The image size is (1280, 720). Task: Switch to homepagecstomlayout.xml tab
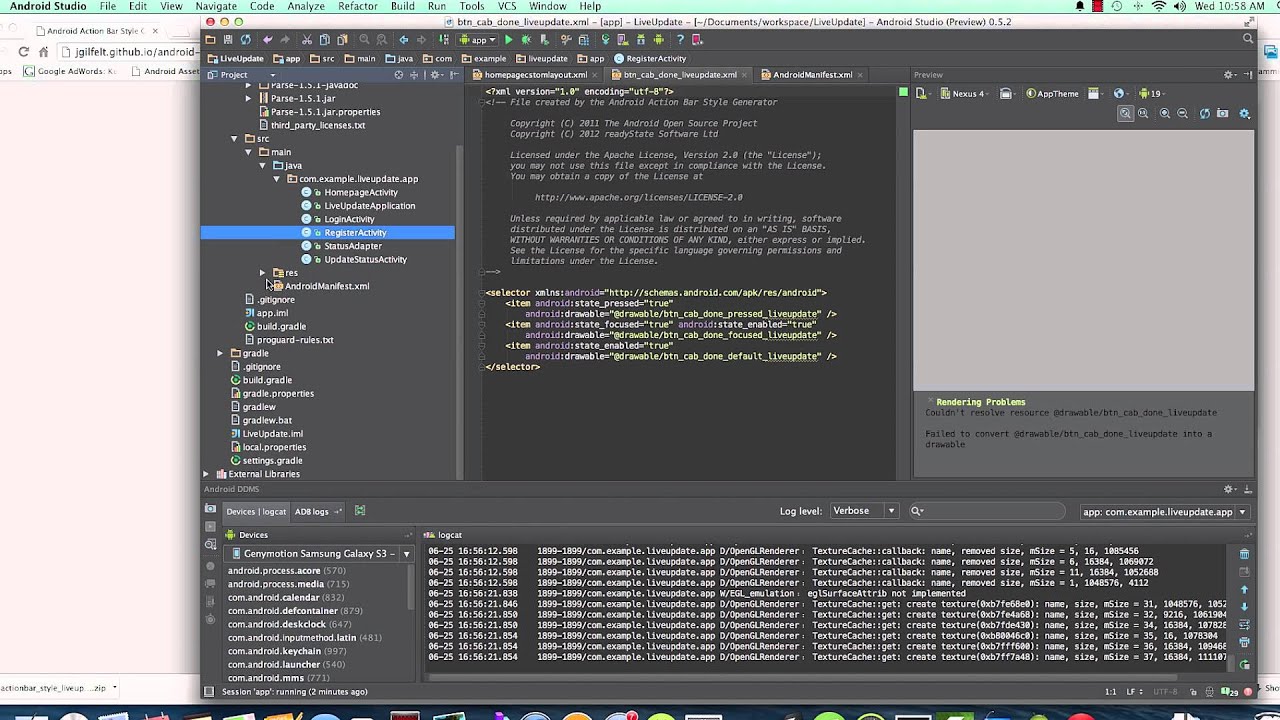pos(536,74)
